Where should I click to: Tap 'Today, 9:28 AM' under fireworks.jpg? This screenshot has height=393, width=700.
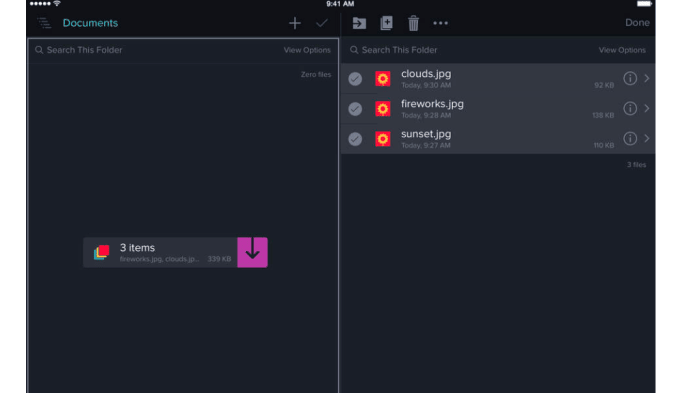tap(426, 115)
